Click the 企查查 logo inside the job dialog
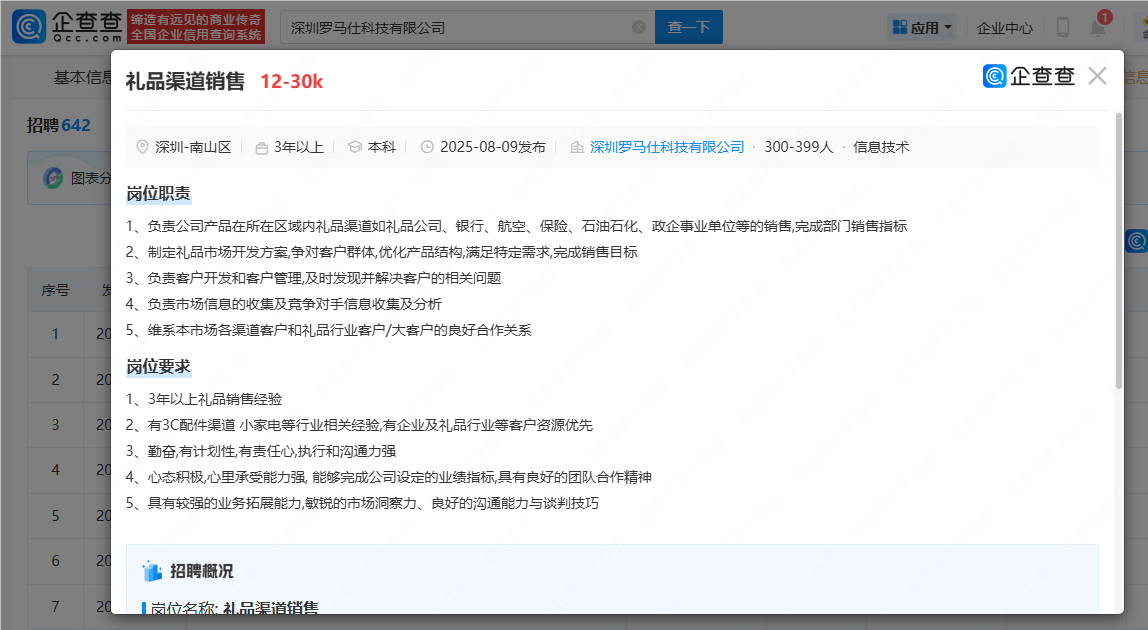Image resolution: width=1148 pixels, height=630 pixels. 1028,75
